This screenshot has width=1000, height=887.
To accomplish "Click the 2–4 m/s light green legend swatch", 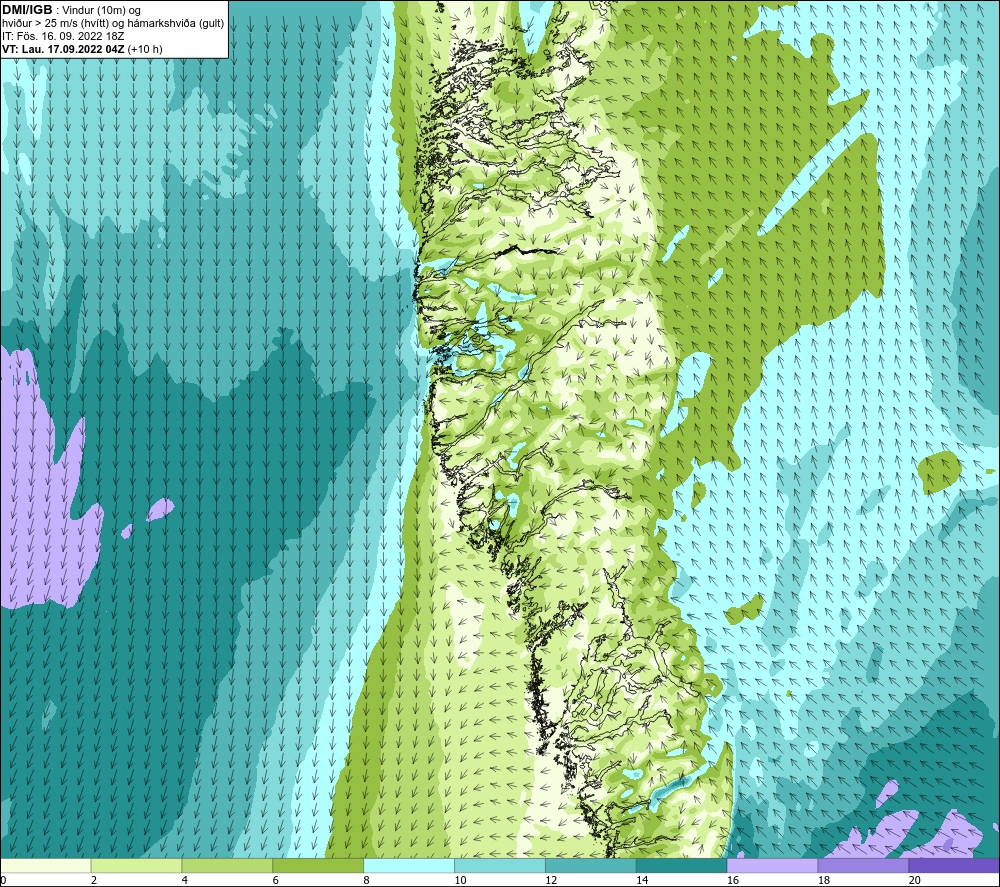I will coord(136,865).
